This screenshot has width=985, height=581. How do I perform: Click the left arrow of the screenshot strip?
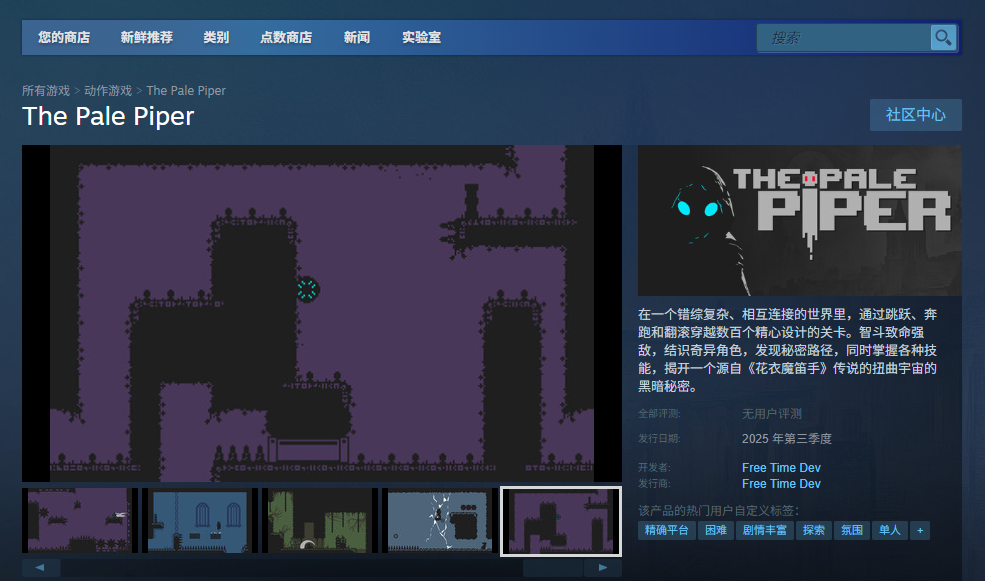coord(41,568)
